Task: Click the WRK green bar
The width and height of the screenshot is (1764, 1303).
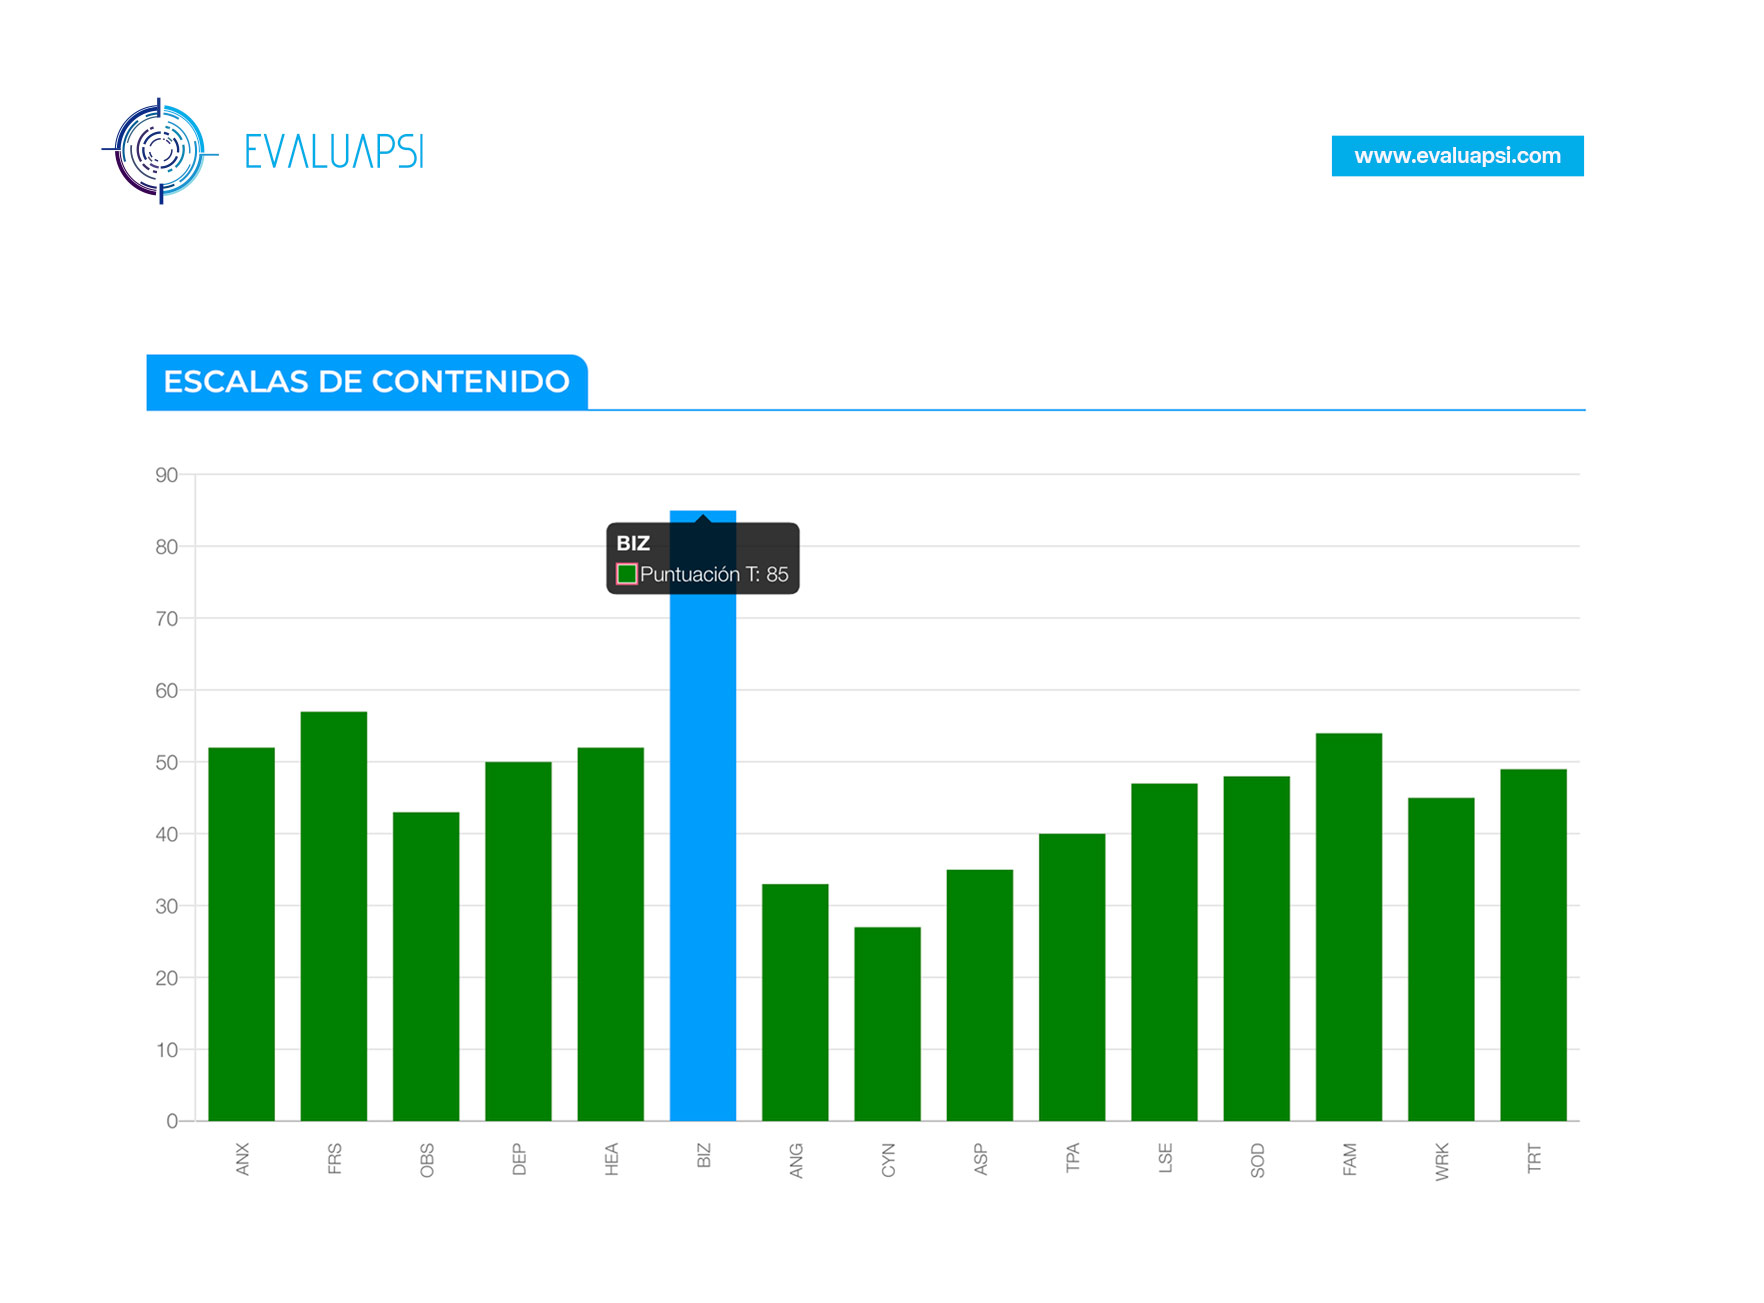Action: tap(1441, 959)
